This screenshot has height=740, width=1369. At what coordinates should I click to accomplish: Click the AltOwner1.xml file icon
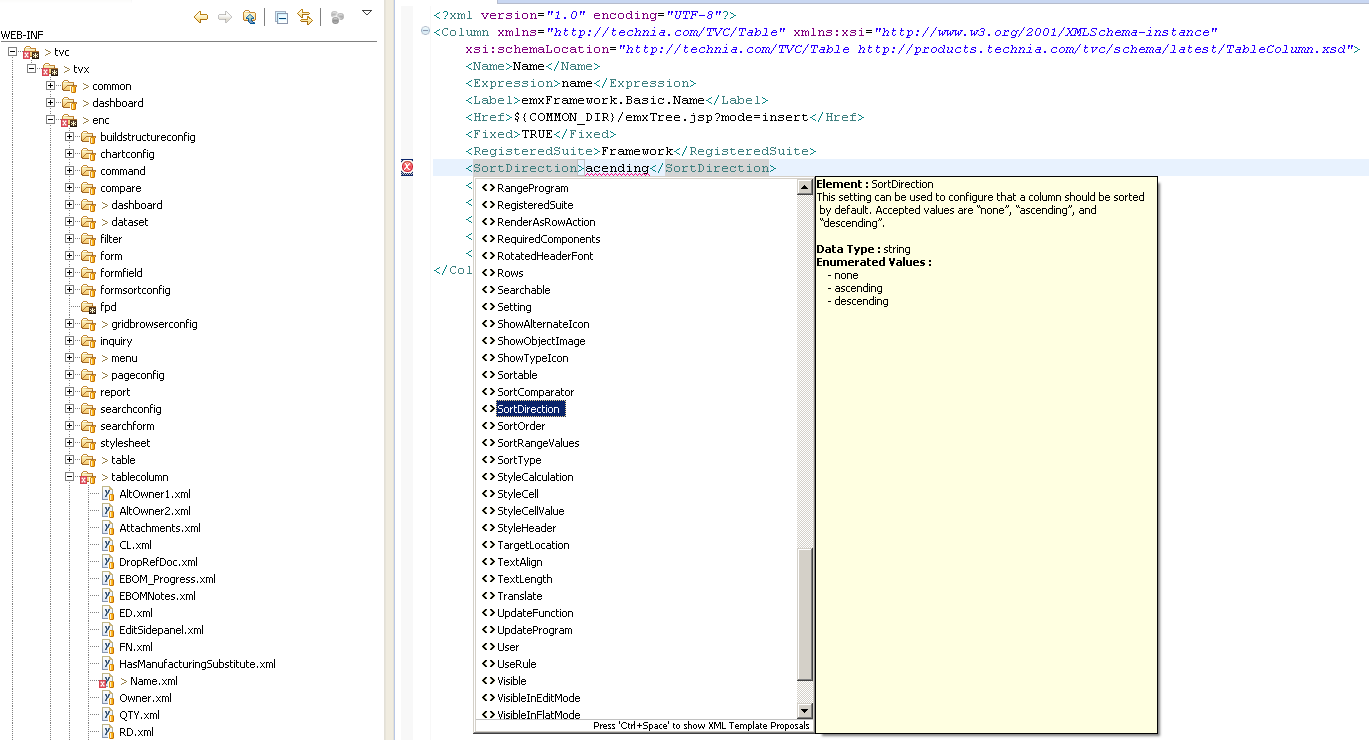pyautogui.click(x=108, y=494)
